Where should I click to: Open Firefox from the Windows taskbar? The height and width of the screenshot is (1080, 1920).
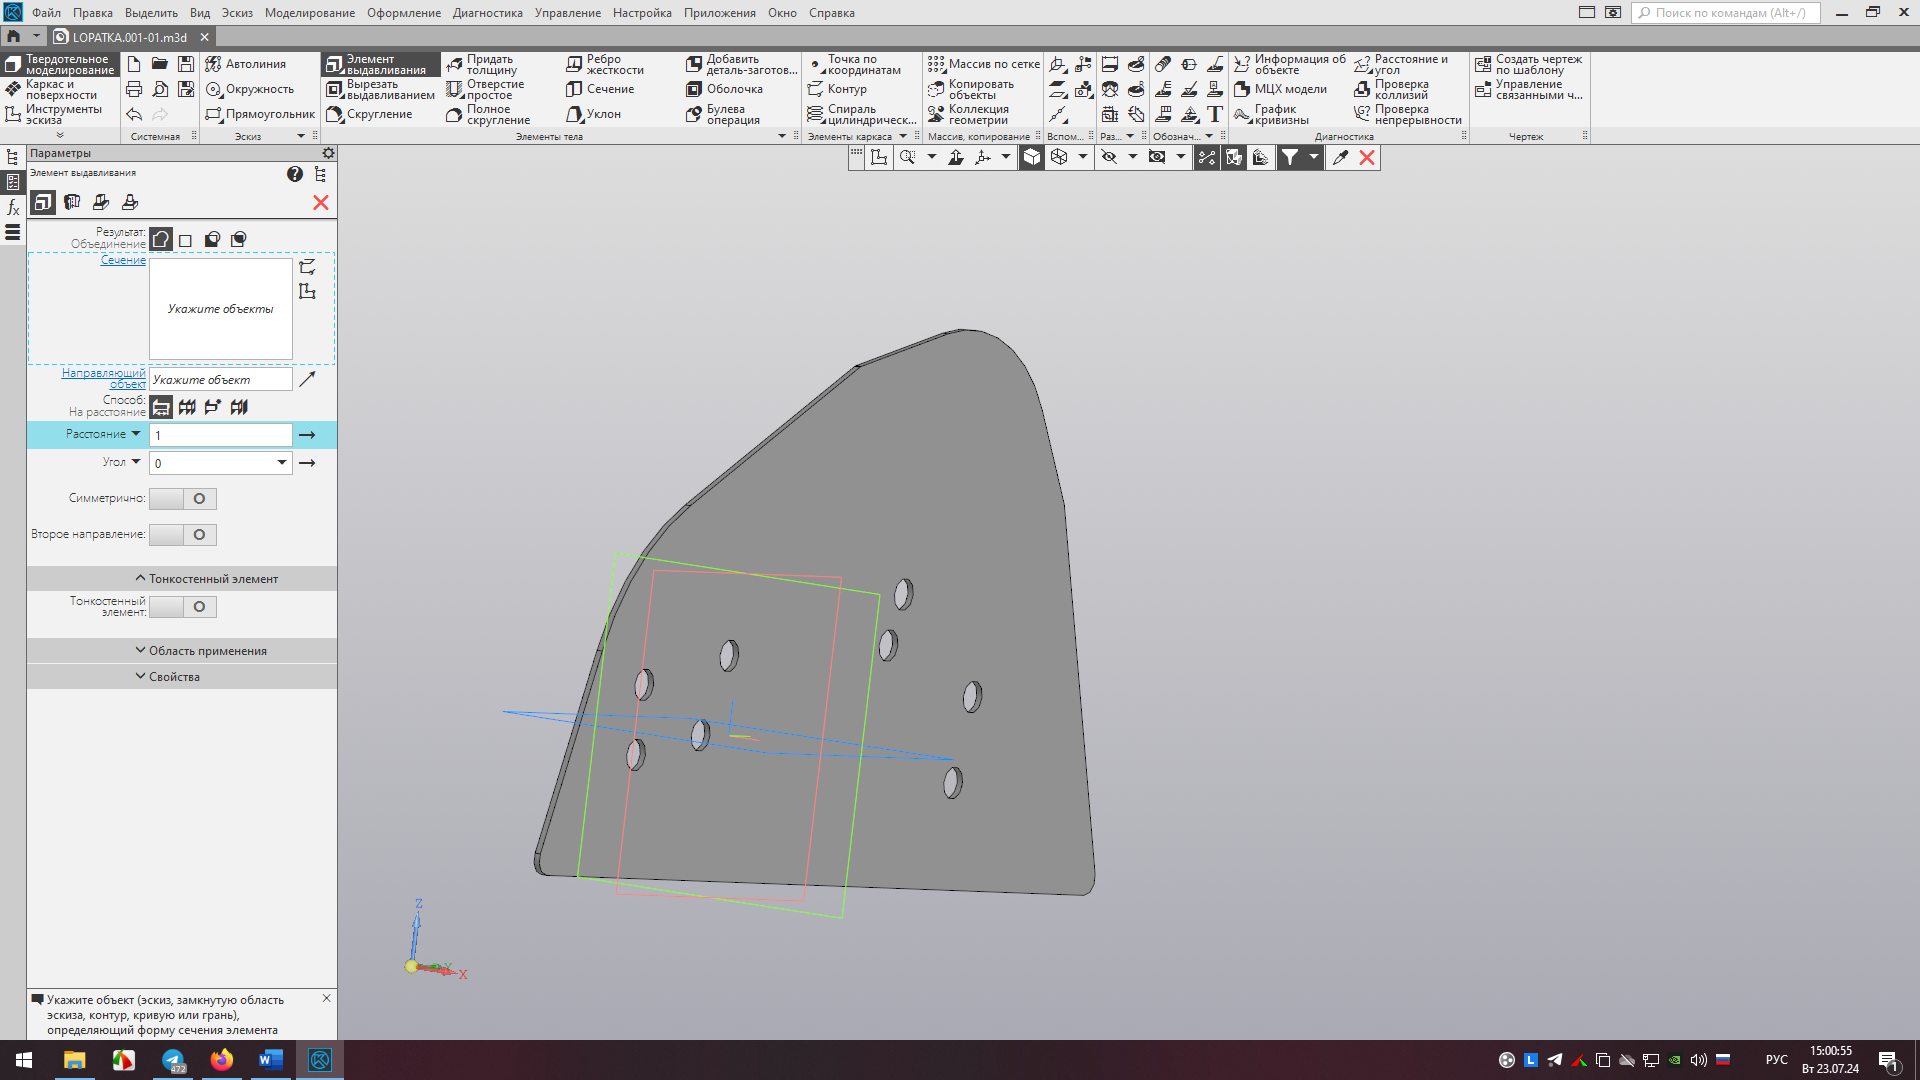tap(221, 1060)
